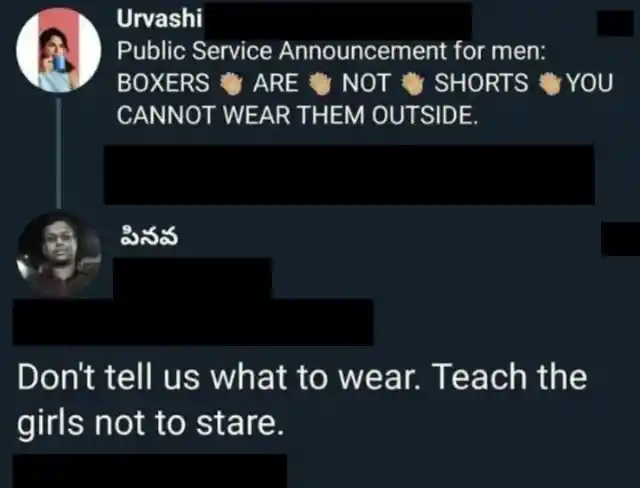Click the blacked-out handle beside Urvashi
This screenshot has width=640, height=488.
coord(338,21)
